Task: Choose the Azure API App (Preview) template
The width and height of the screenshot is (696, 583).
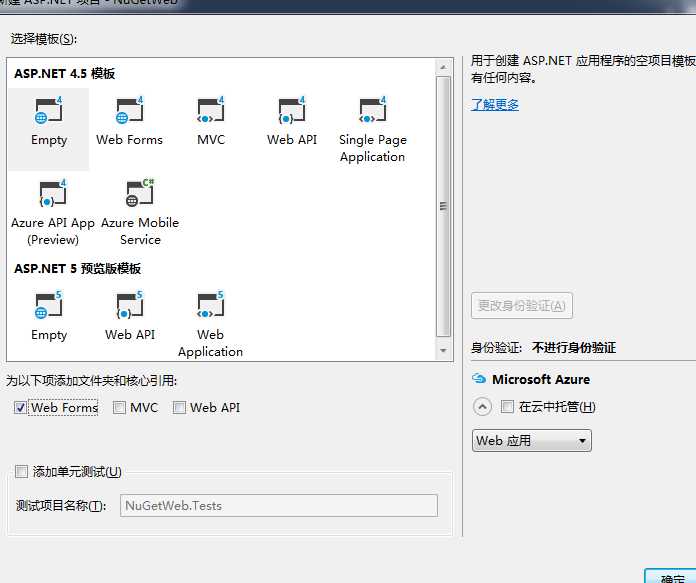Action: [53, 213]
